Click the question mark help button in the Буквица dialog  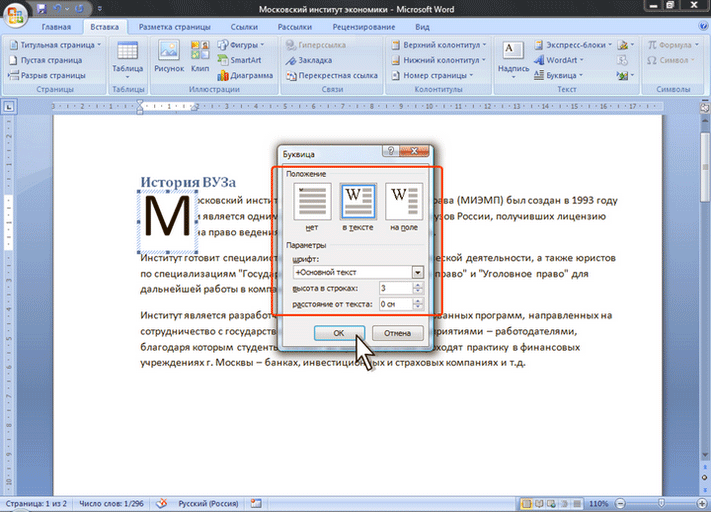[x=390, y=151]
